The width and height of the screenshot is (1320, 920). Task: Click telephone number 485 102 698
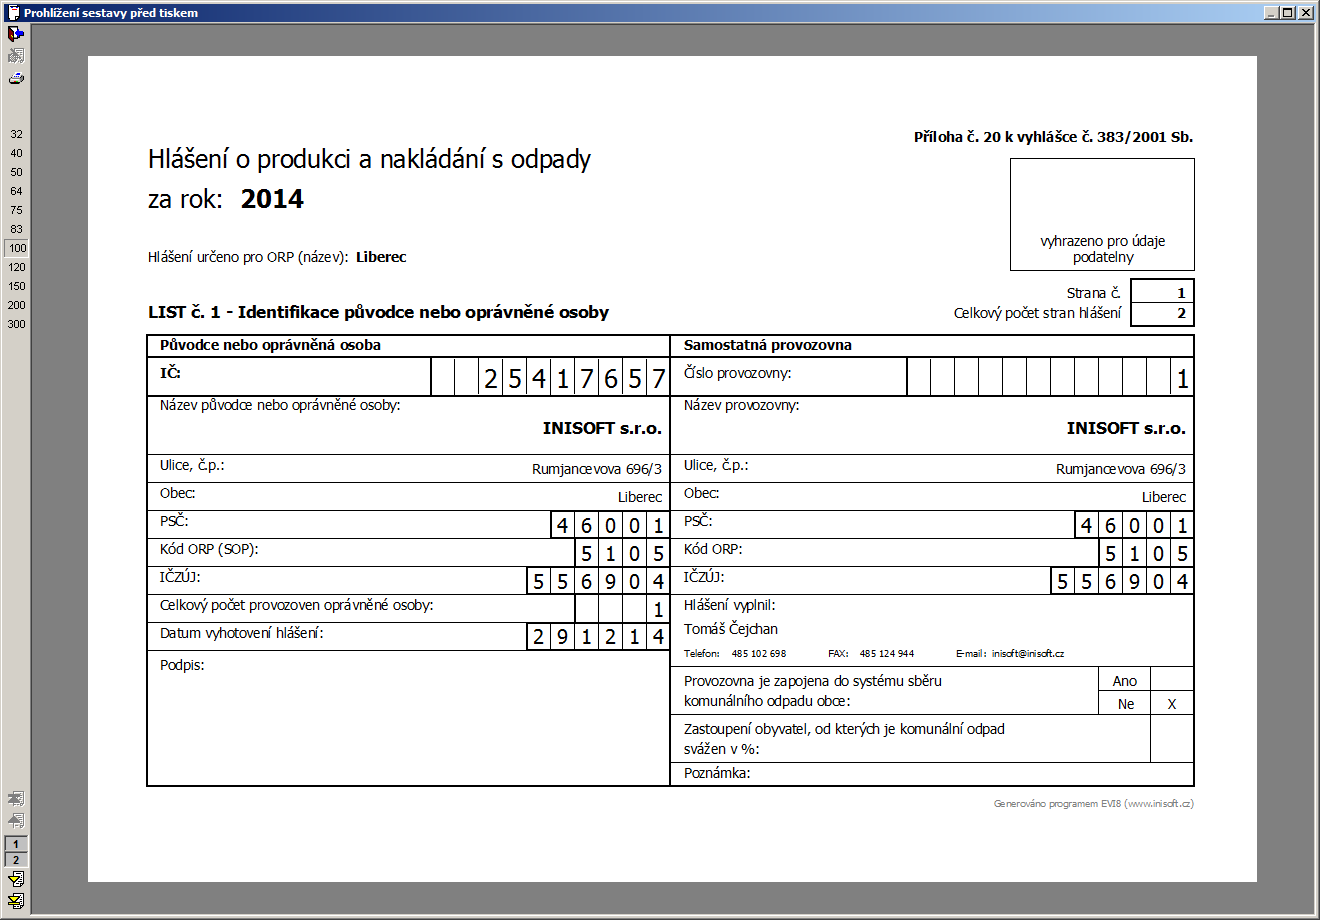click(x=759, y=654)
